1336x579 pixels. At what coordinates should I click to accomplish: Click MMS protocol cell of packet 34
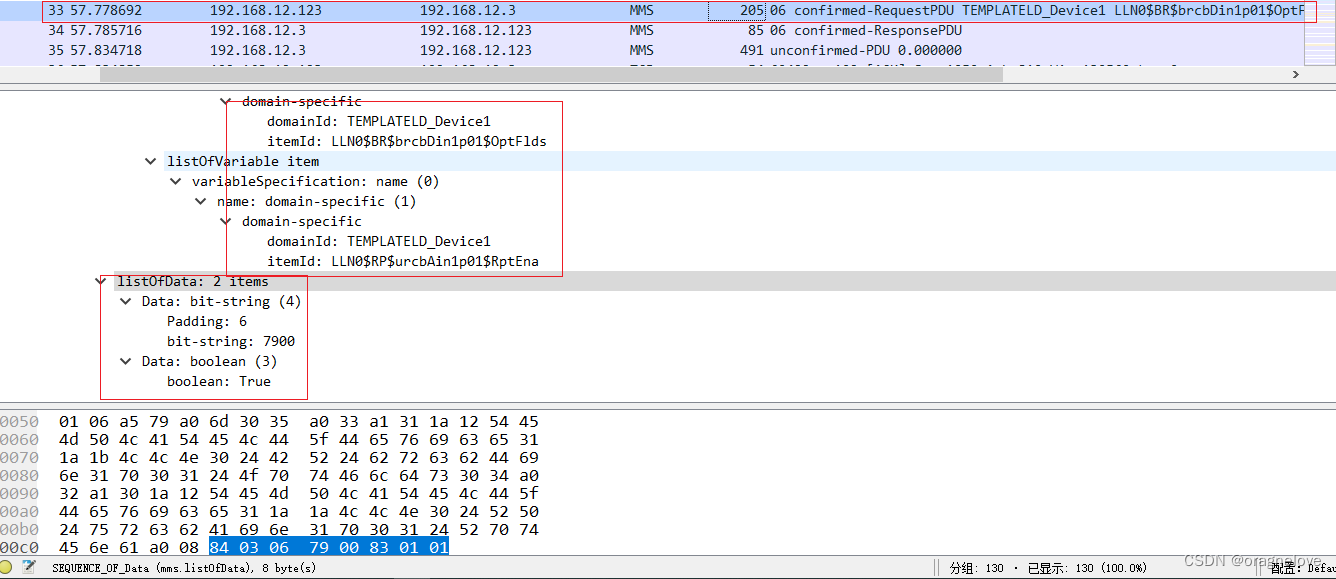pos(642,30)
